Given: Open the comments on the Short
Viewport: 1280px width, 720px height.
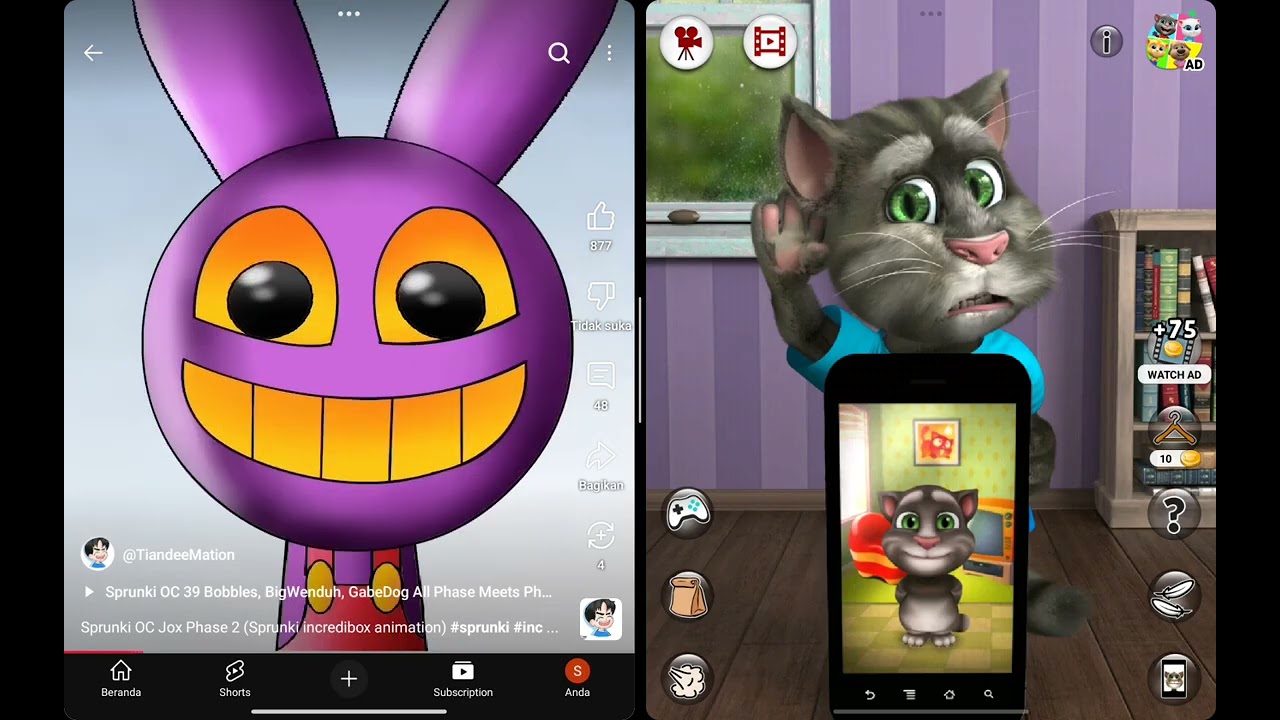Looking at the screenshot, I should click(600, 376).
